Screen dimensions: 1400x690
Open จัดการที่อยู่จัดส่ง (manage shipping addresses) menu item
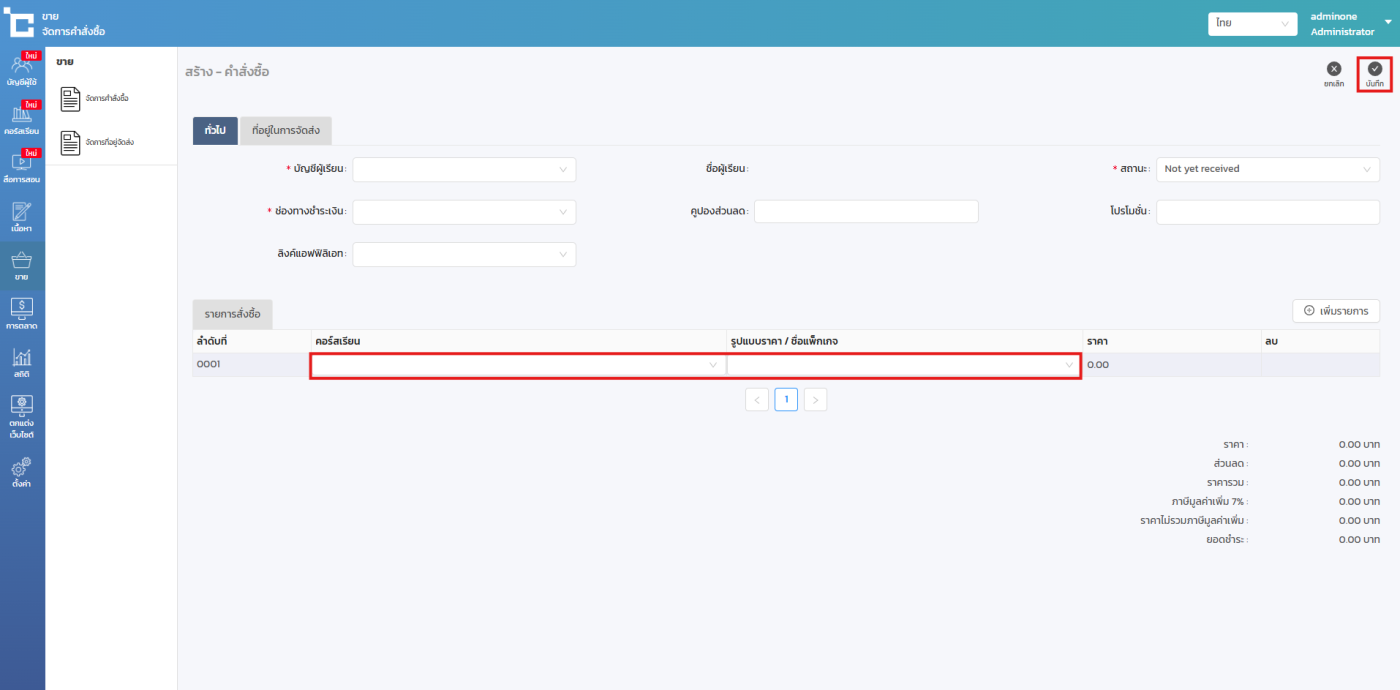pos(109,143)
